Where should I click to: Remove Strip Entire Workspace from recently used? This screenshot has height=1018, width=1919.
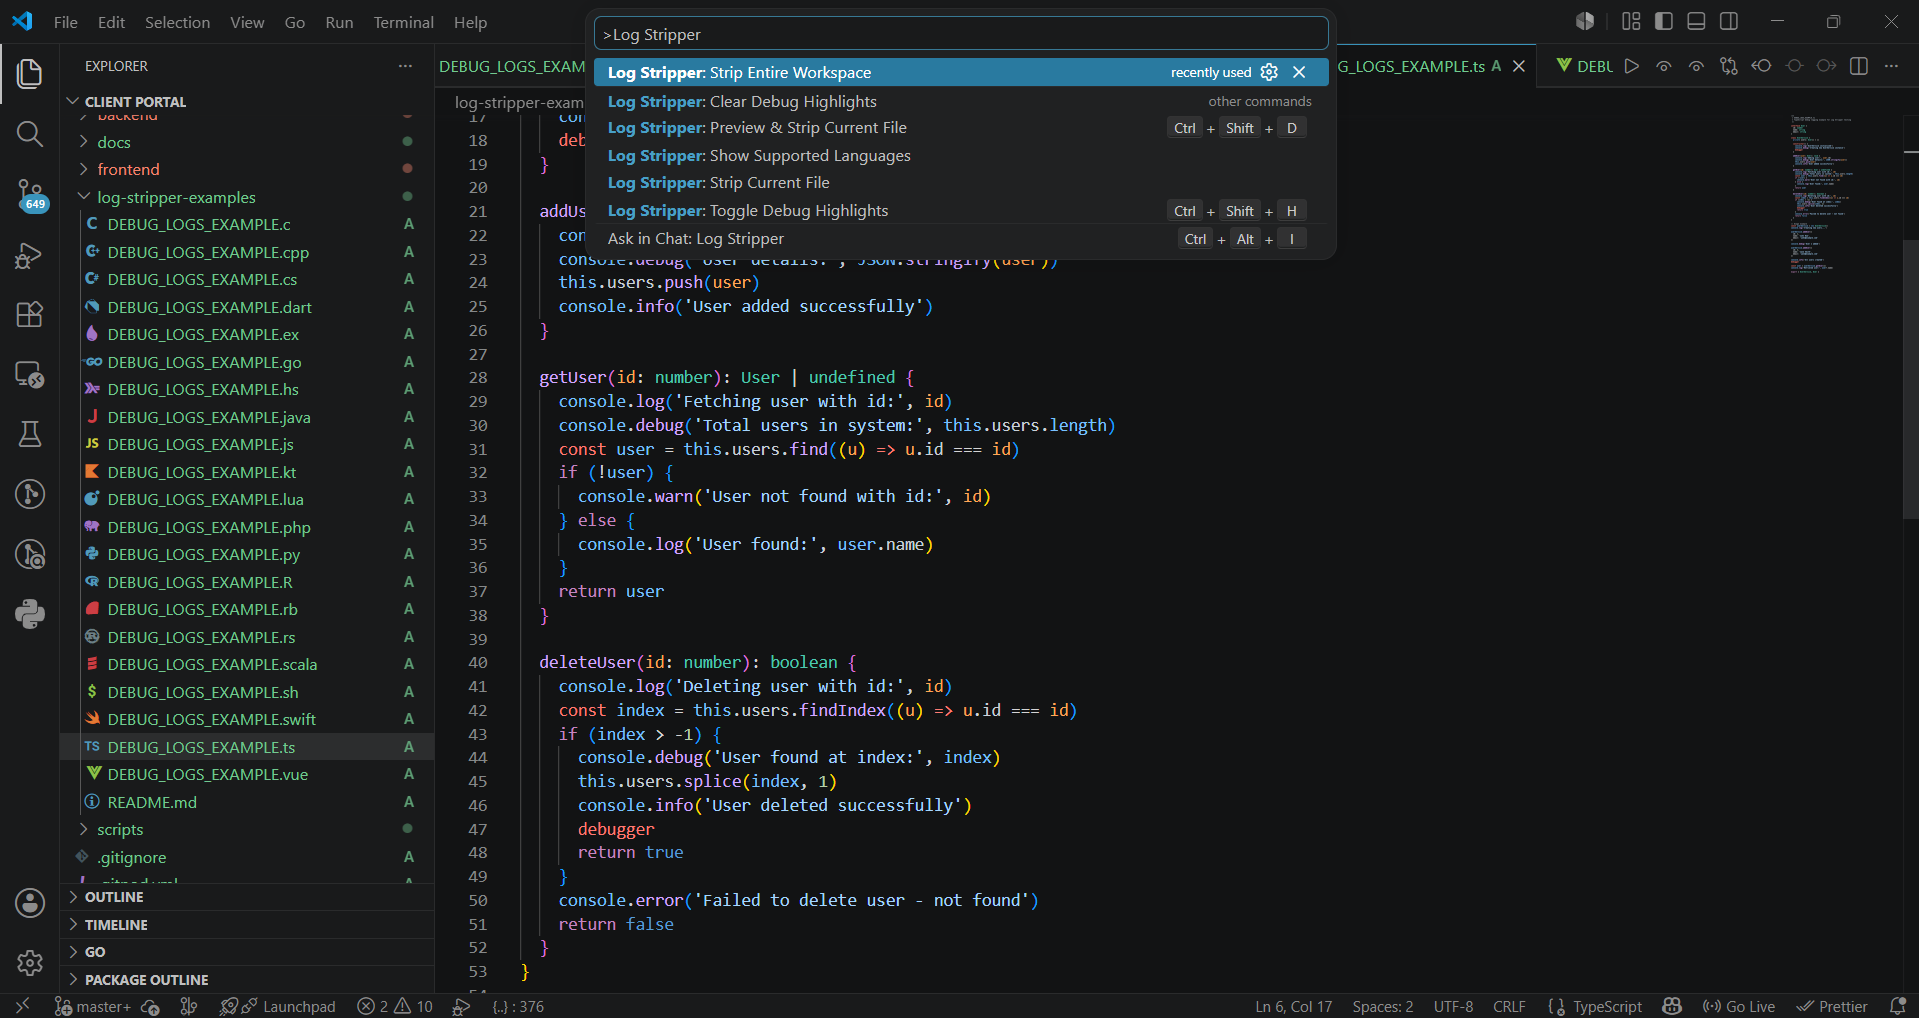tap(1299, 72)
